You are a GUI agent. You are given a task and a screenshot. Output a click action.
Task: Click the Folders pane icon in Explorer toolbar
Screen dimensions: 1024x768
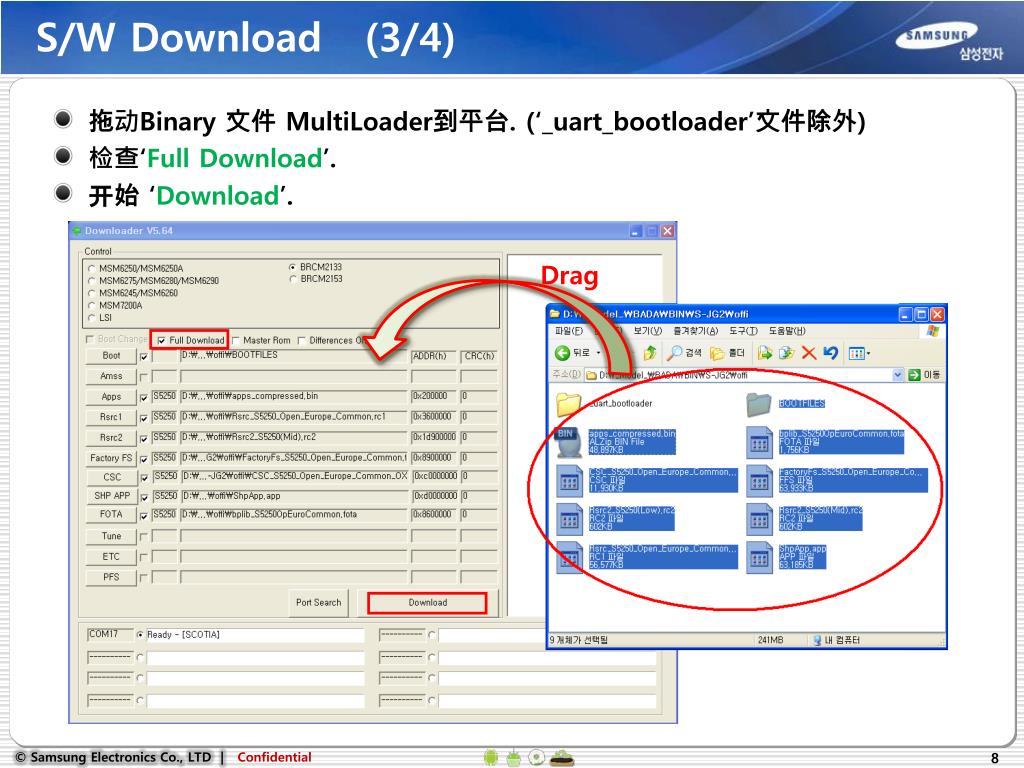[717, 353]
